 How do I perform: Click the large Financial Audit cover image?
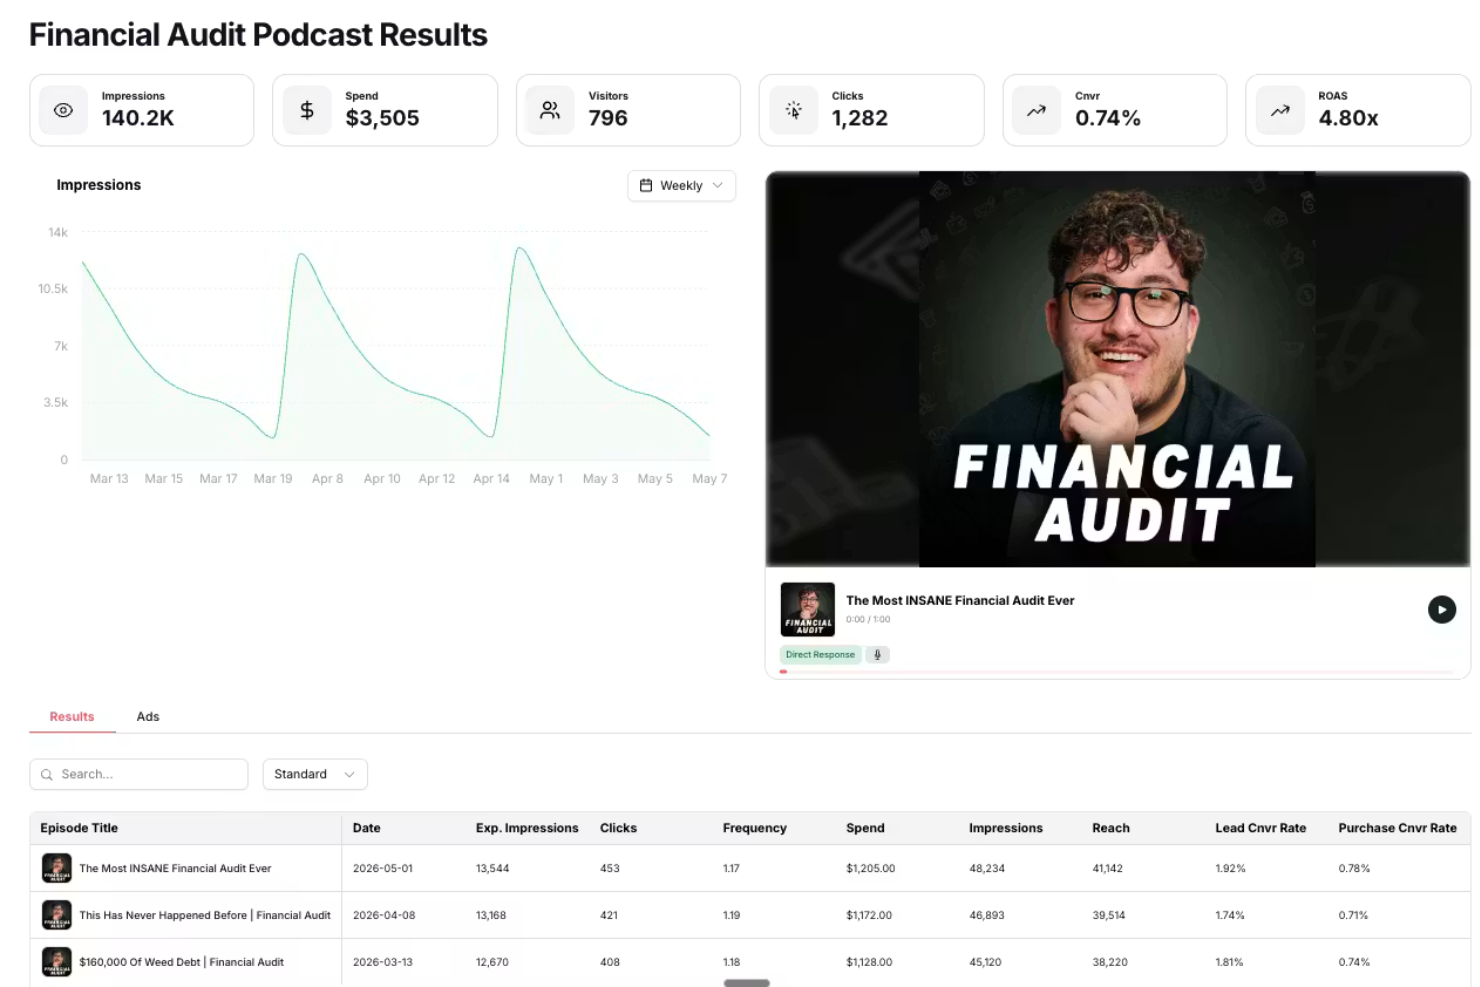point(1117,369)
